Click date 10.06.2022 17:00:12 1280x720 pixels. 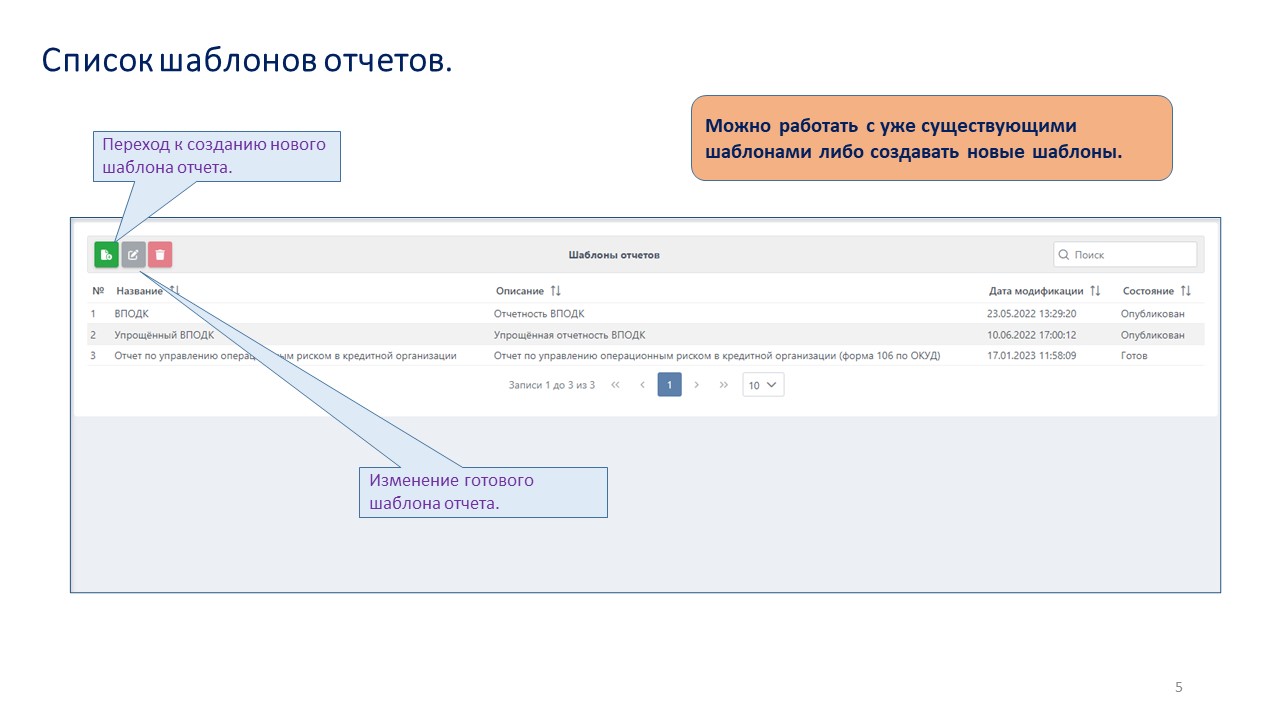click(1031, 335)
